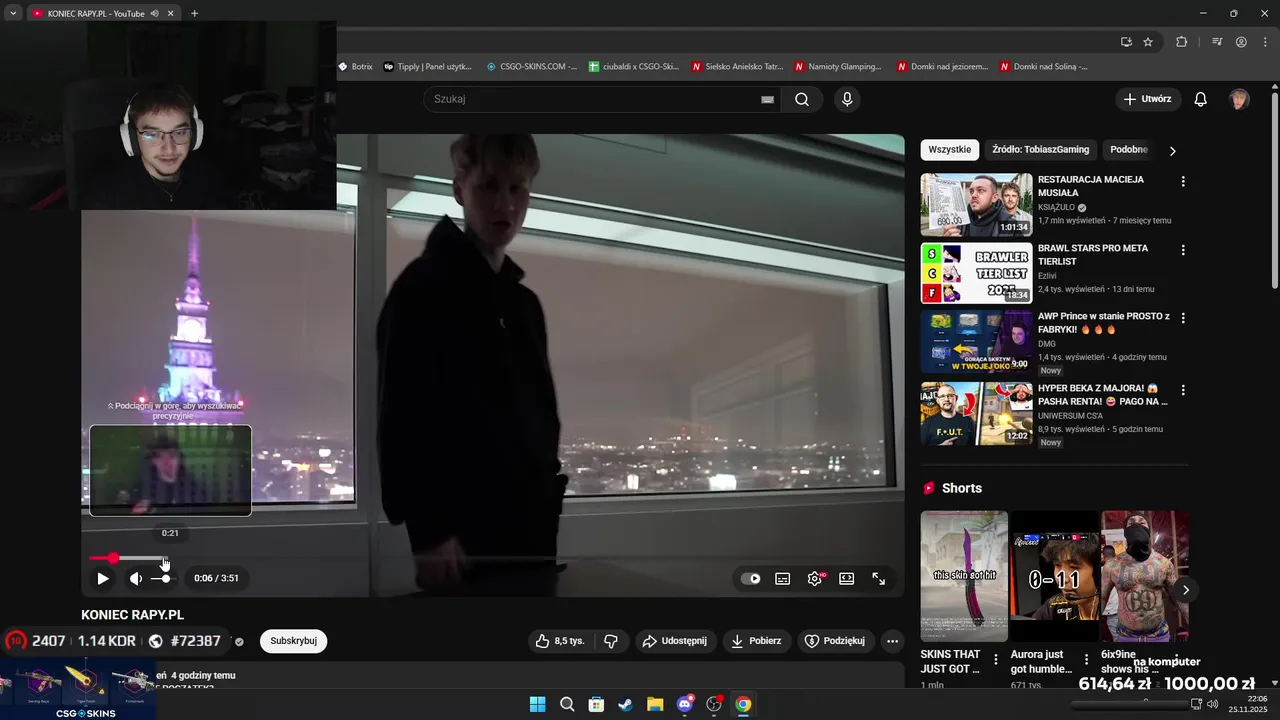Open the Chrome three-dot menu

point(1264,42)
